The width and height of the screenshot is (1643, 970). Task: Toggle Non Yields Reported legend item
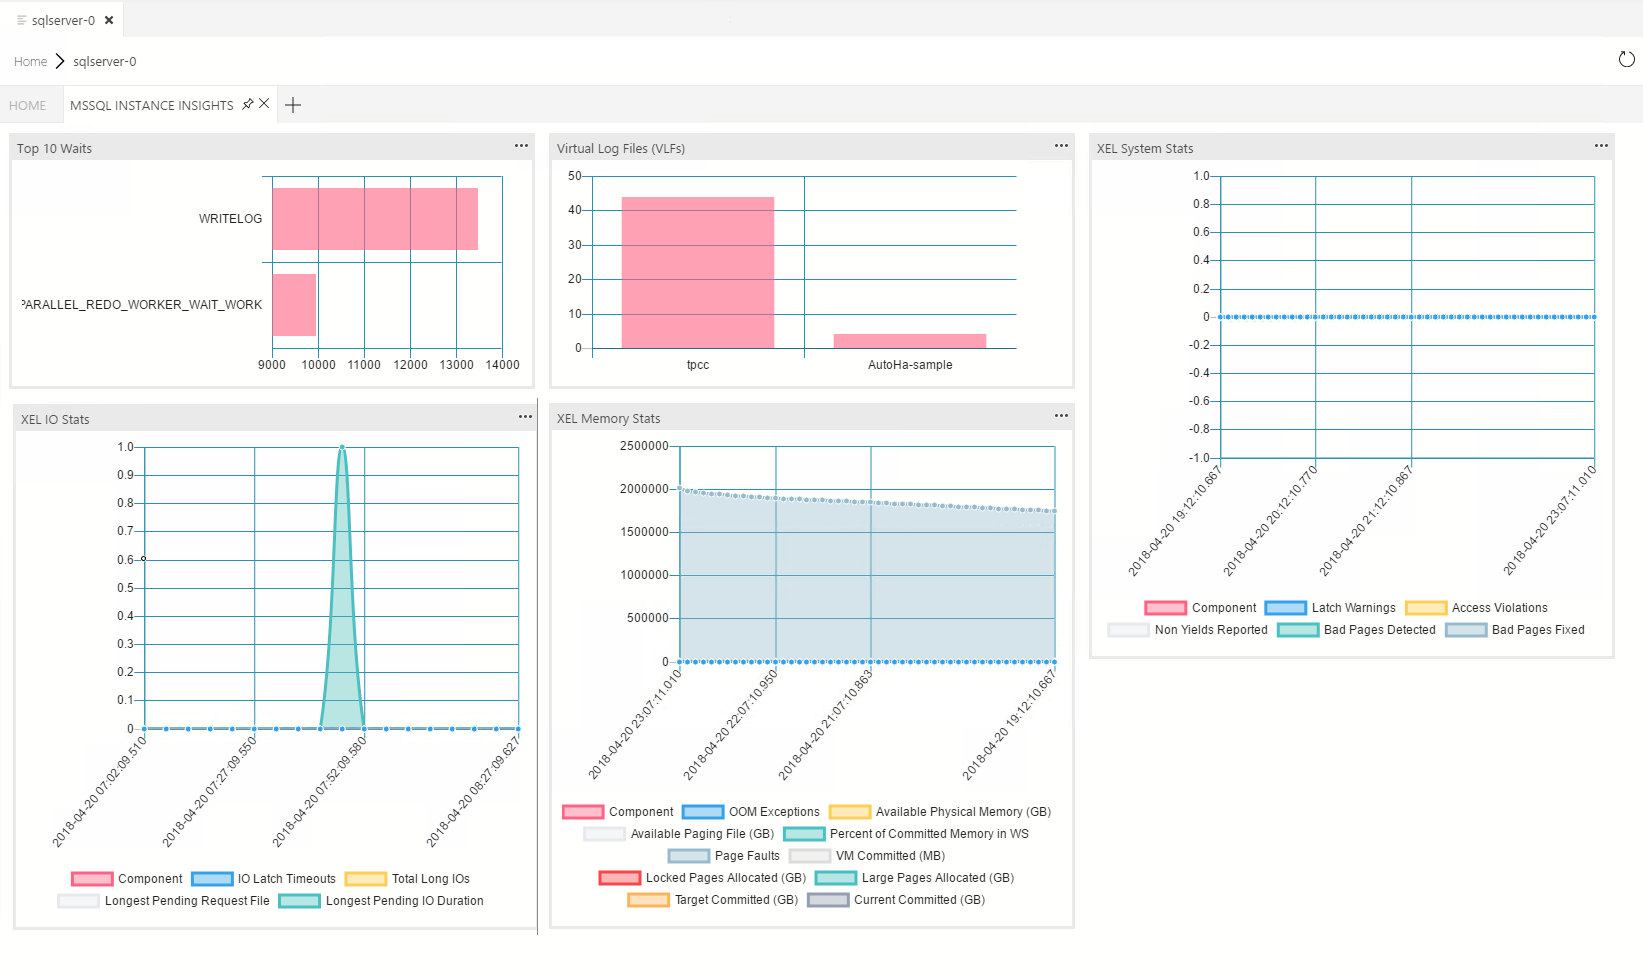(1188, 630)
